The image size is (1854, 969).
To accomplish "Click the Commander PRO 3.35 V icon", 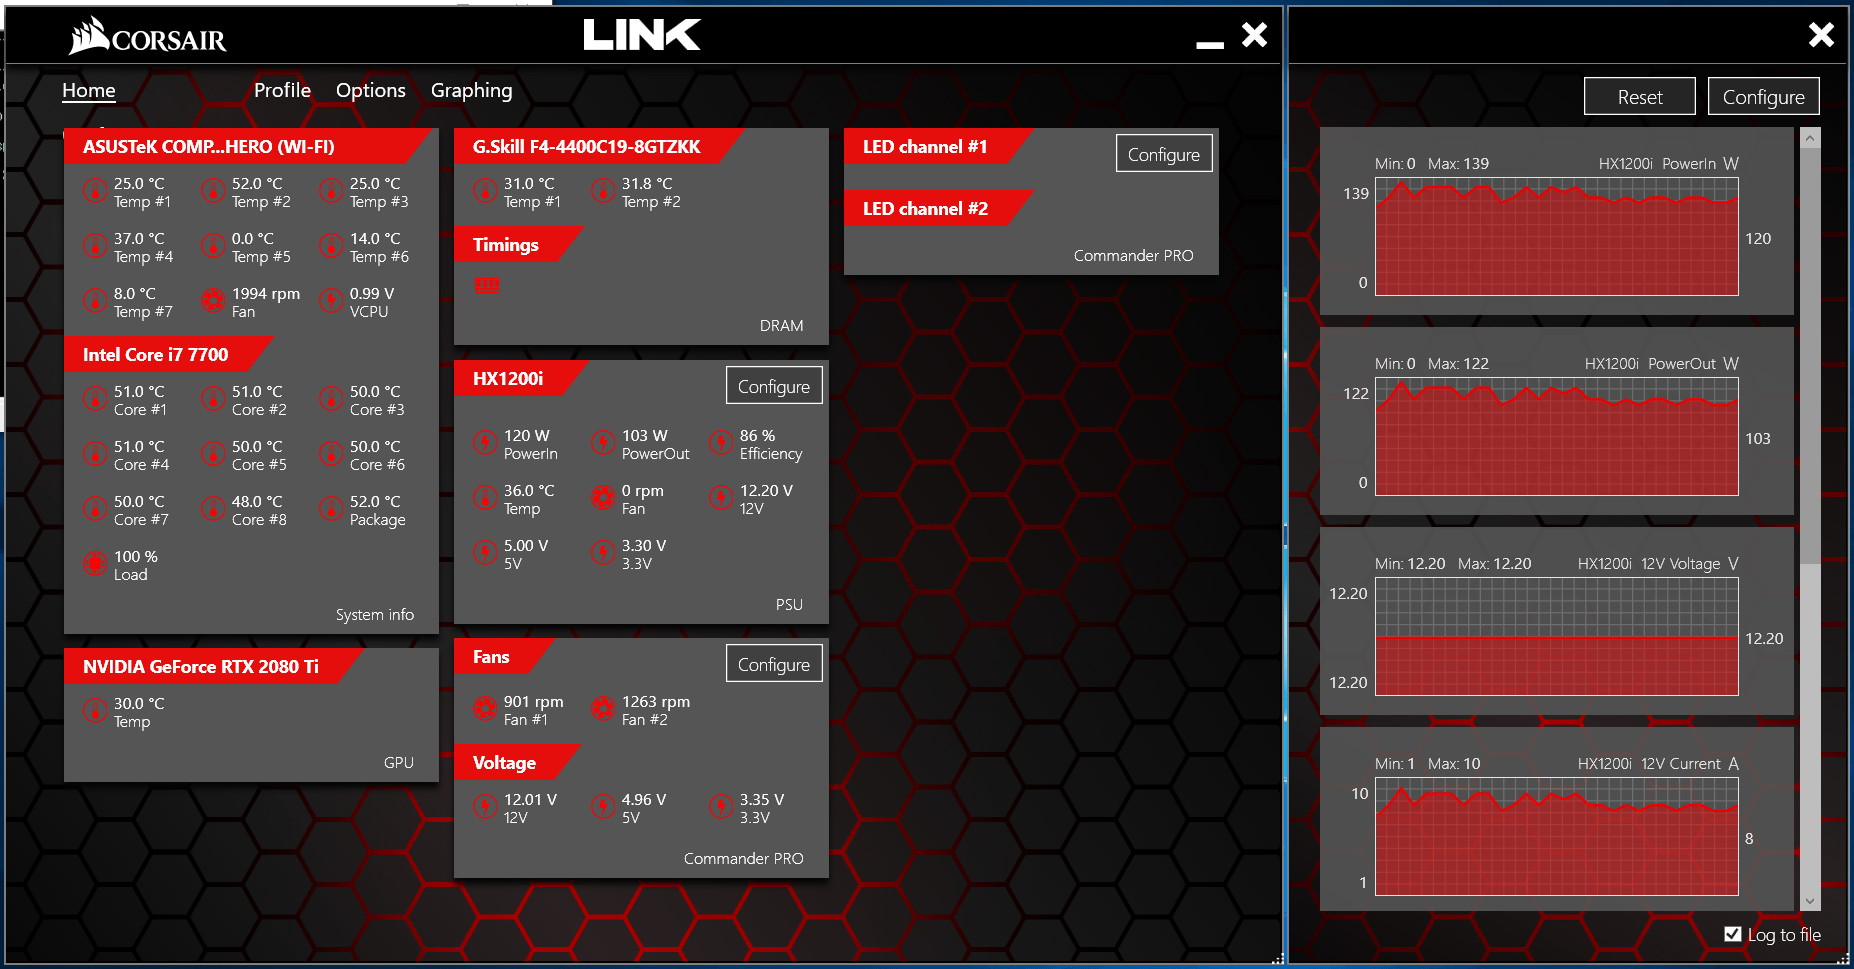I will (721, 806).
